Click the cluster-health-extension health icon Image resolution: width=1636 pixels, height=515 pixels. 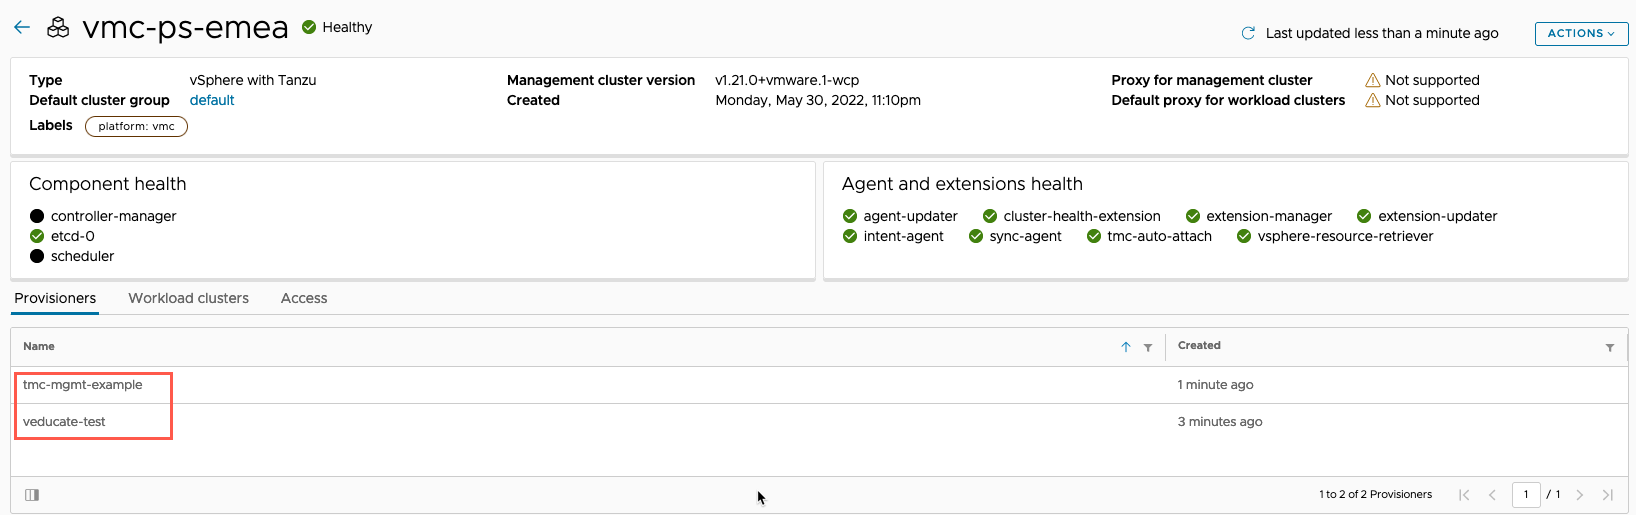click(990, 216)
